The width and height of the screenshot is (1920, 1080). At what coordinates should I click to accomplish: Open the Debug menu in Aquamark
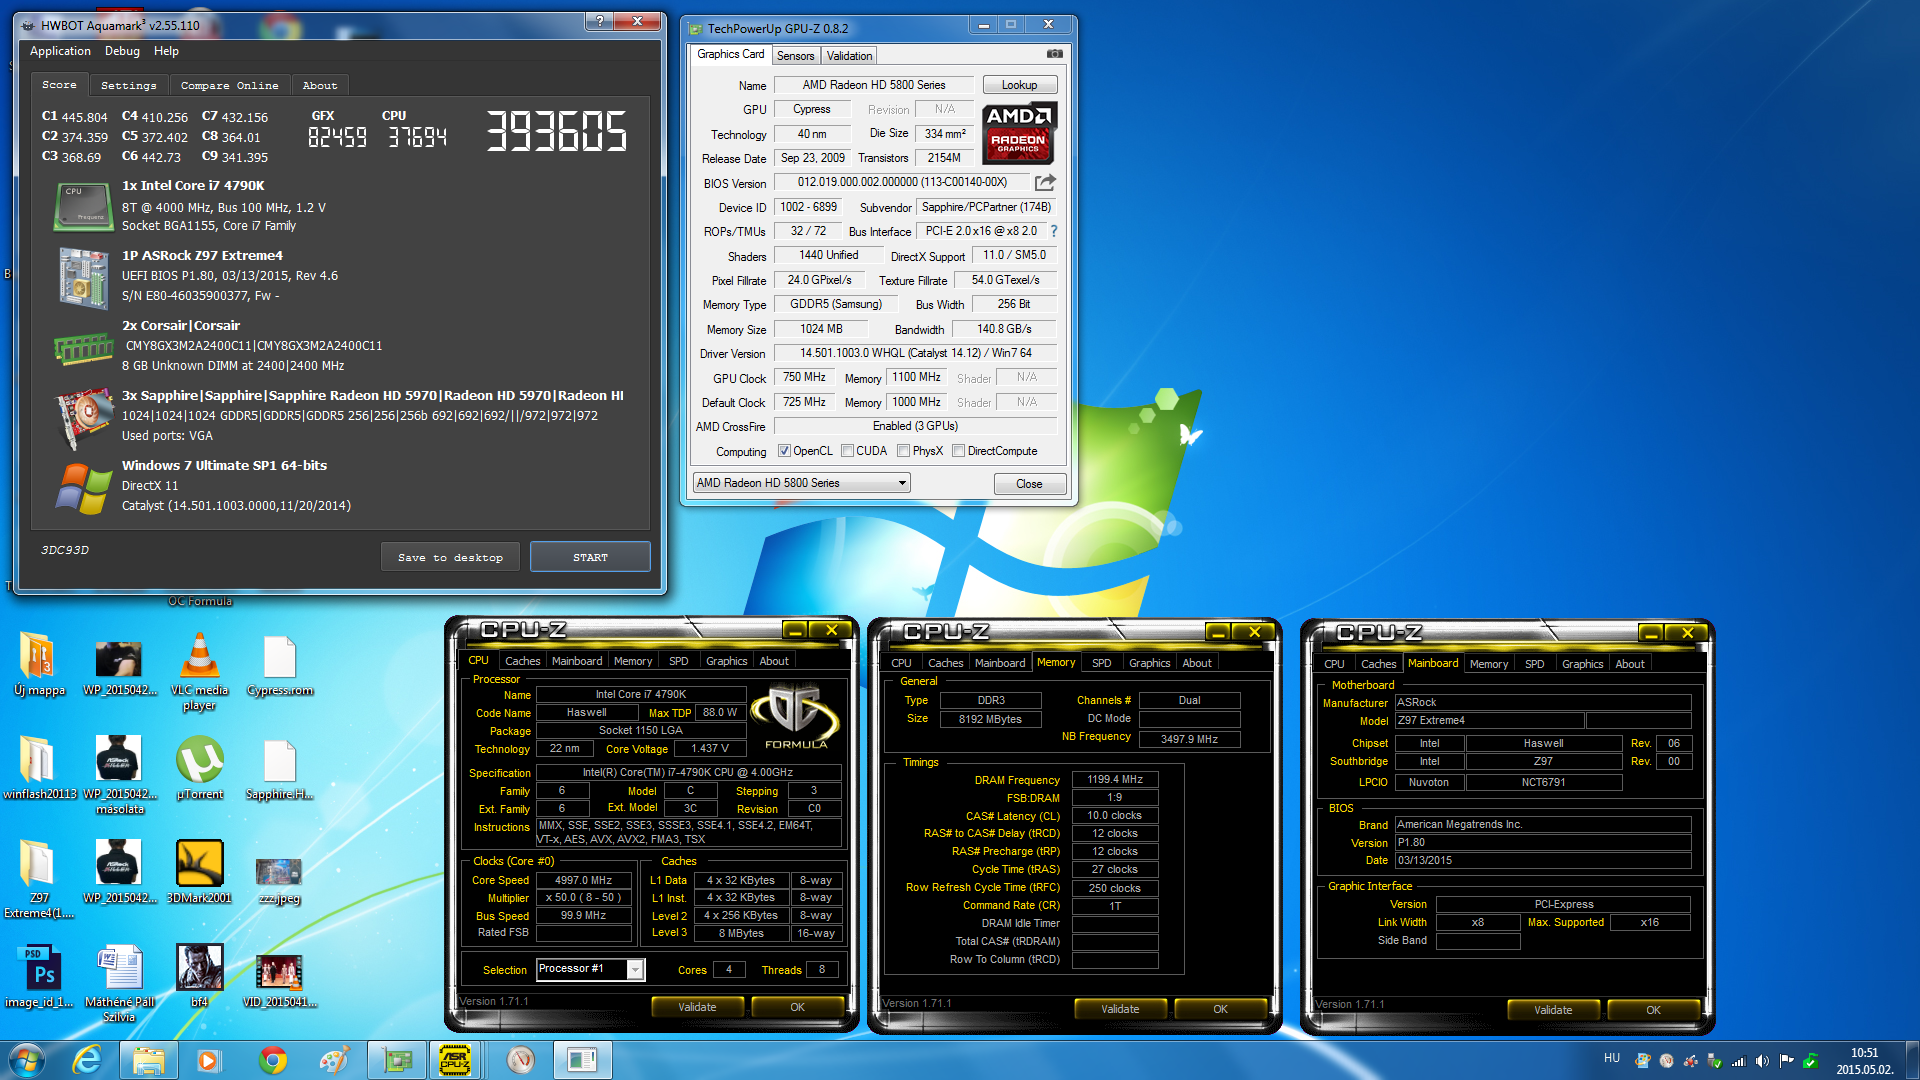tap(122, 51)
